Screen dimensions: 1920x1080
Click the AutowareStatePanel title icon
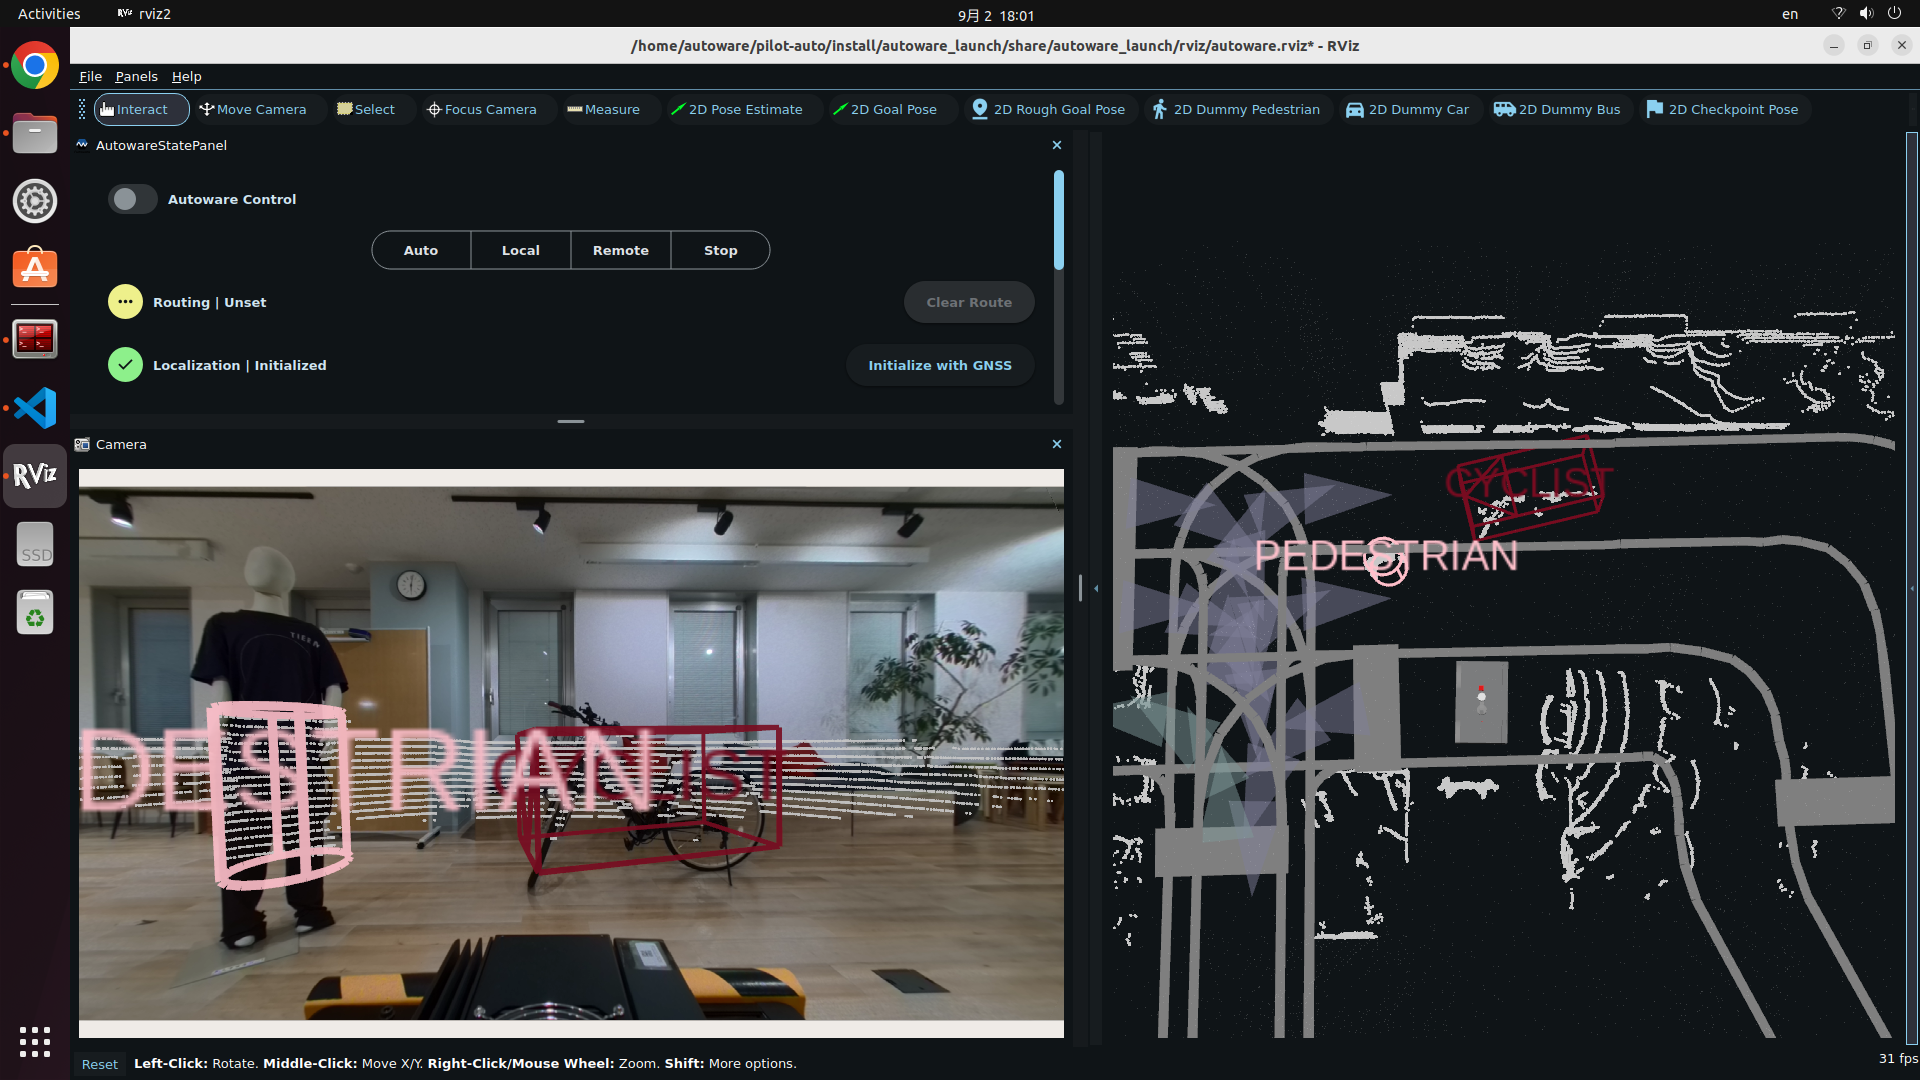(x=82, y=145)
